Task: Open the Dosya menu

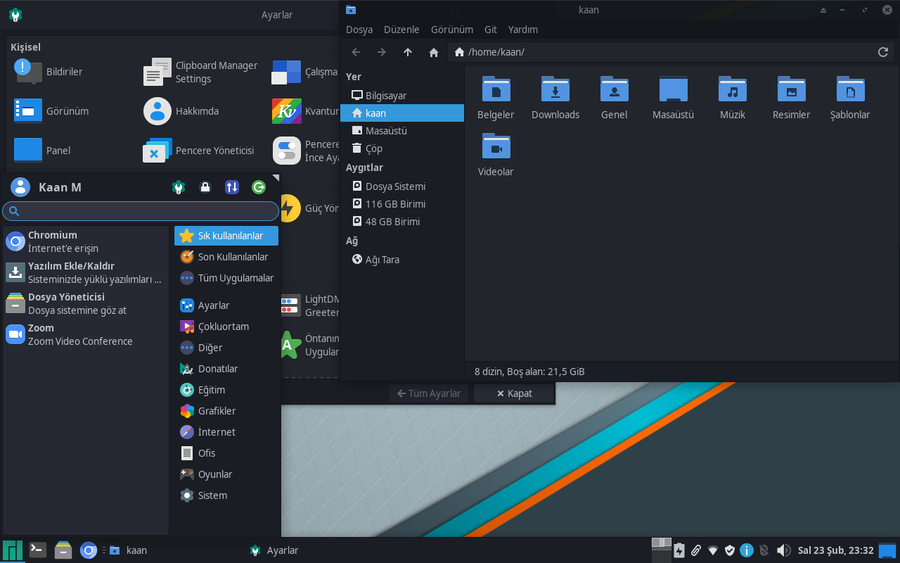Action: (359, 30)
